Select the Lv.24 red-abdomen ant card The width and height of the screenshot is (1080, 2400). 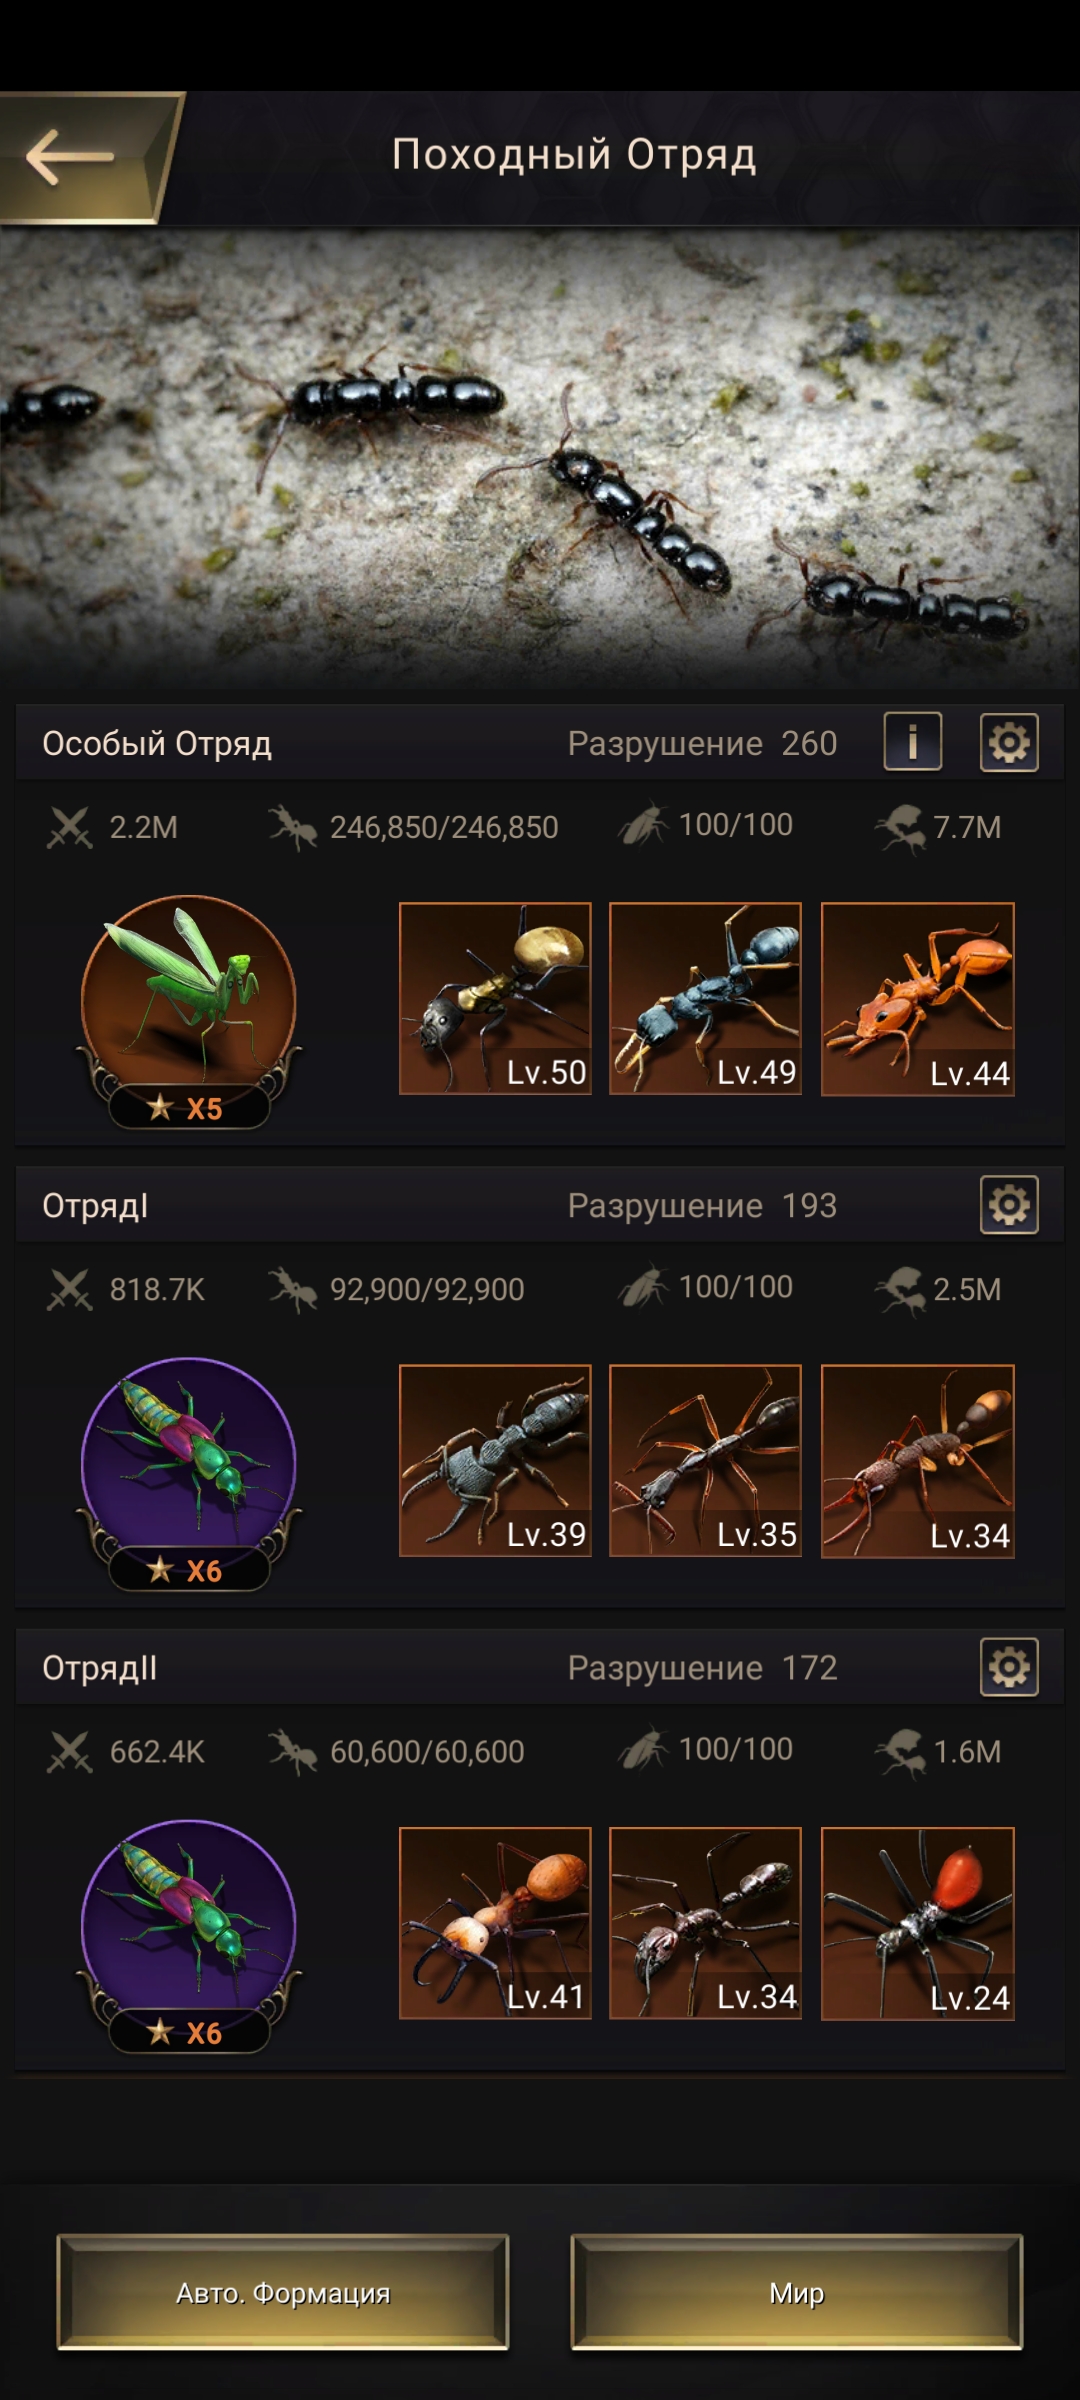(x=917, y=1923)
